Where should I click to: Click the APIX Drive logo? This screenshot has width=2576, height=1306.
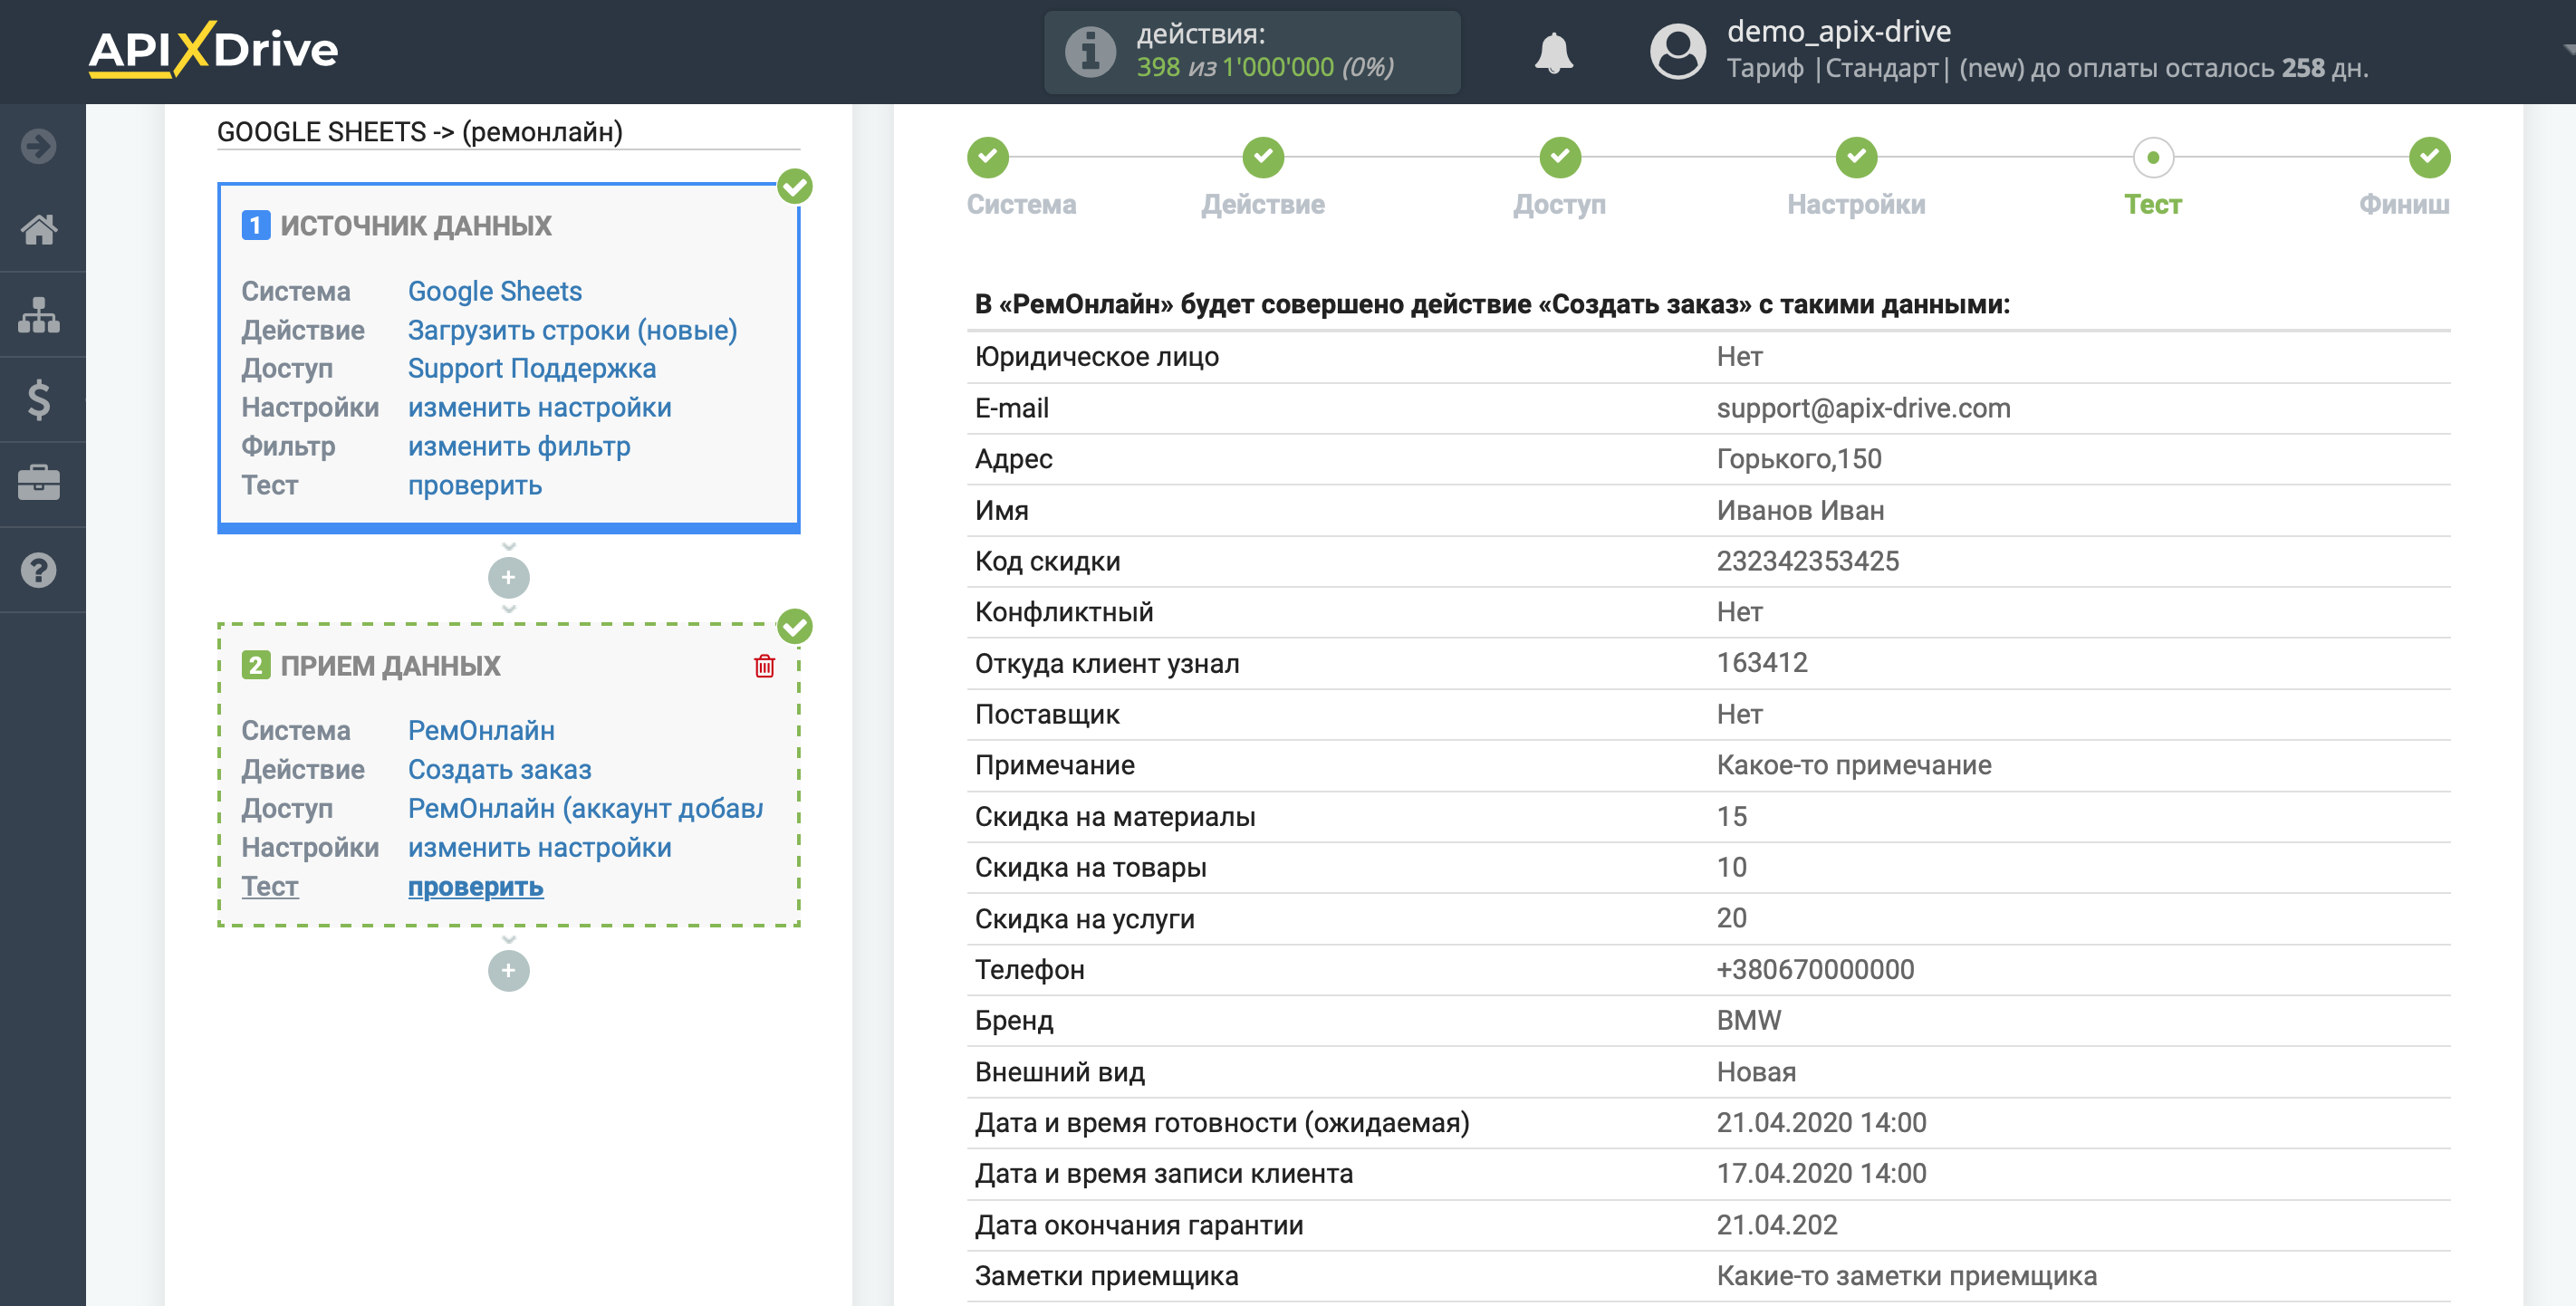click(x=213, y=49)
